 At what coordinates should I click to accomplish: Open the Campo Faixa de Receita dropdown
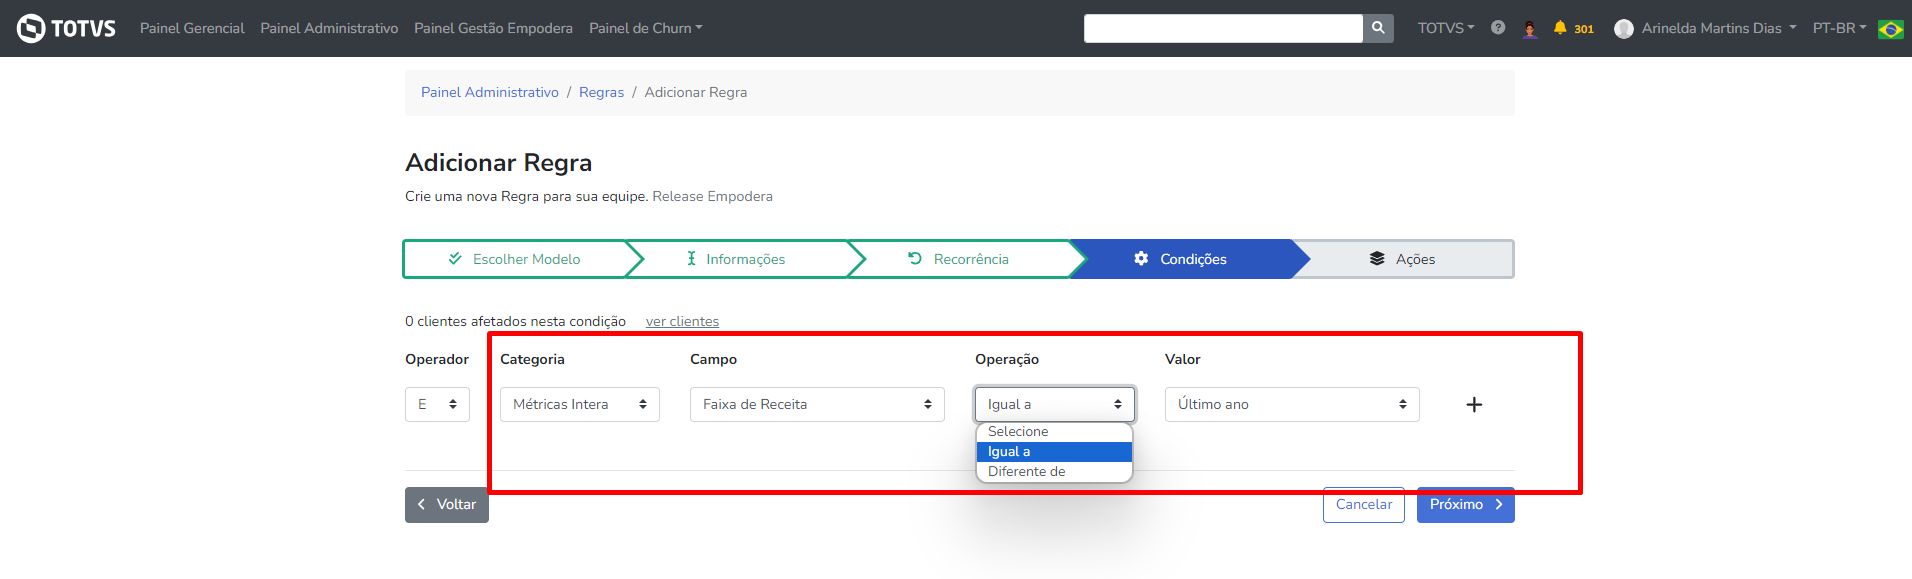pos(817,405)
